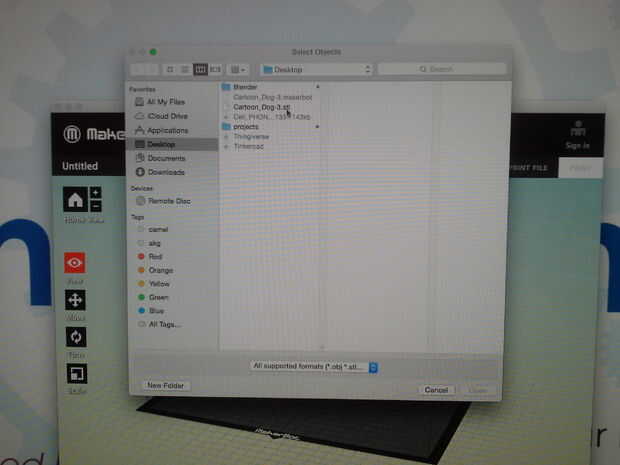
Task: Expand the projects folder arrow
Action: click(317, 127)
